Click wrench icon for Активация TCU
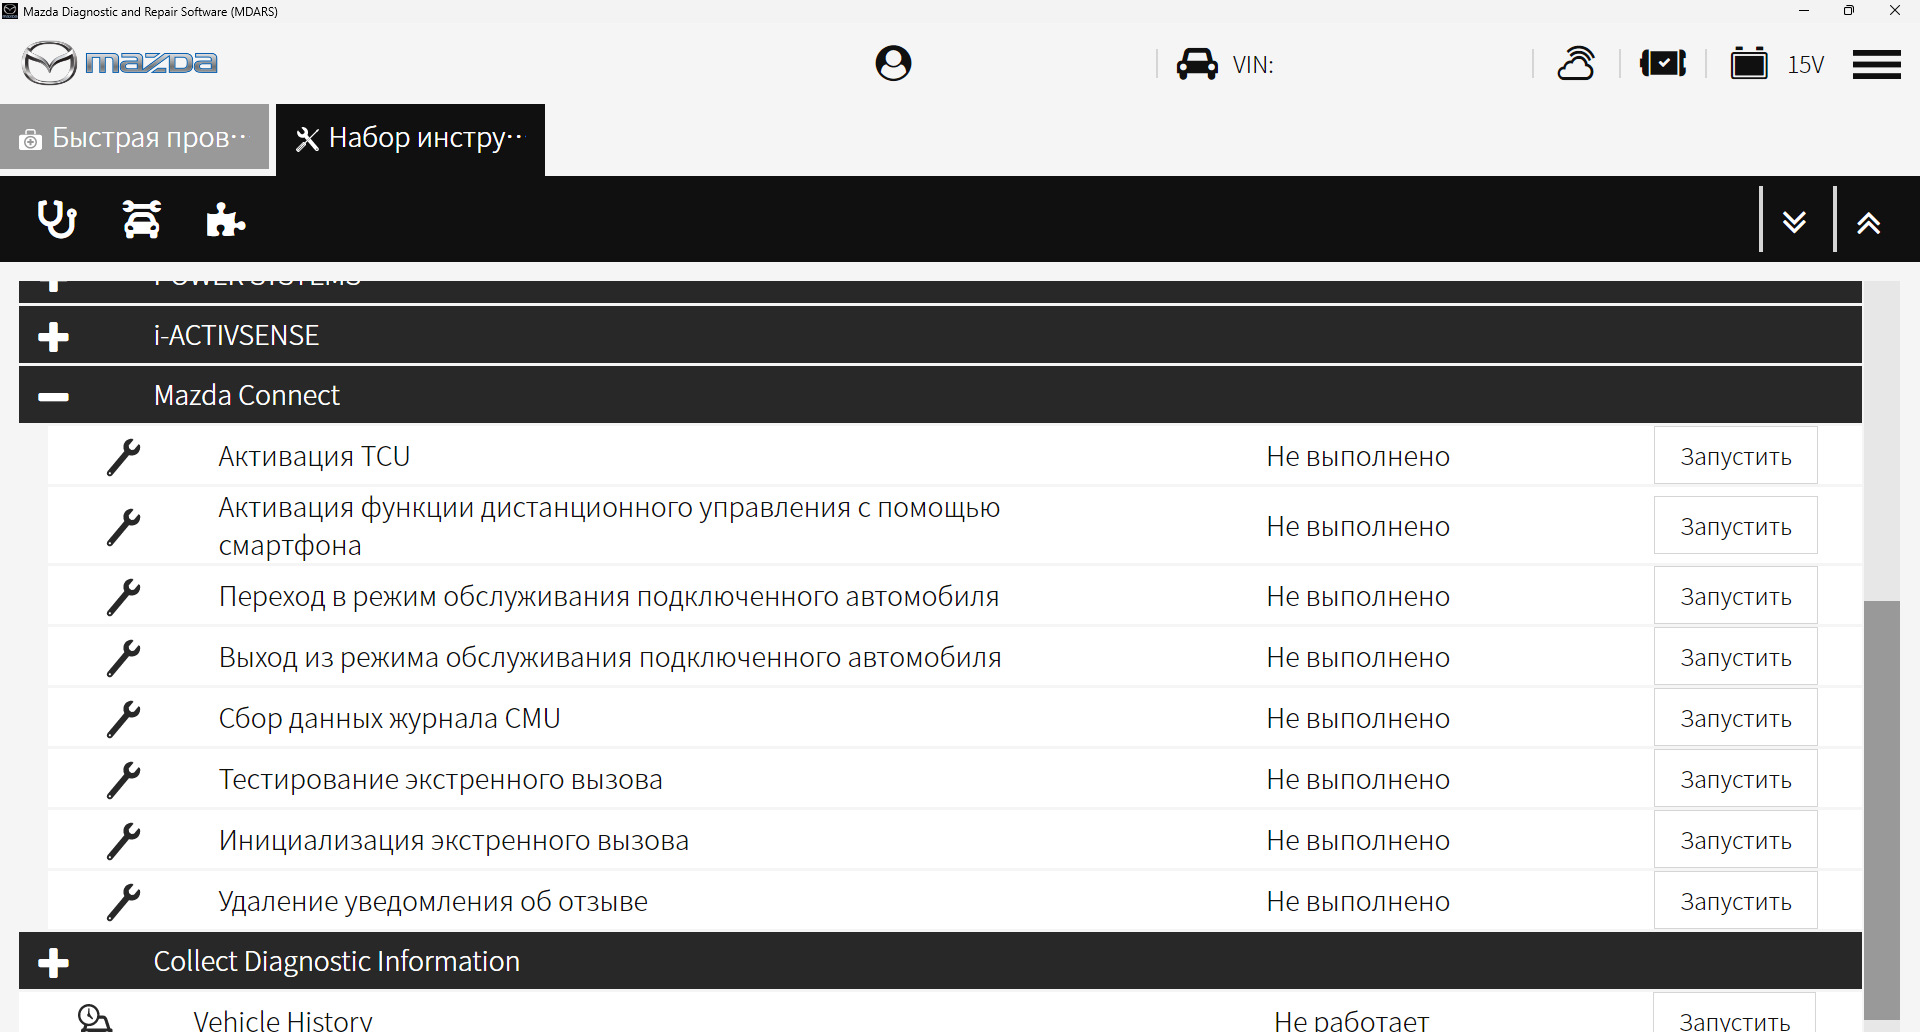This screenshot has width=1920, height=1032. coord(124,457)
